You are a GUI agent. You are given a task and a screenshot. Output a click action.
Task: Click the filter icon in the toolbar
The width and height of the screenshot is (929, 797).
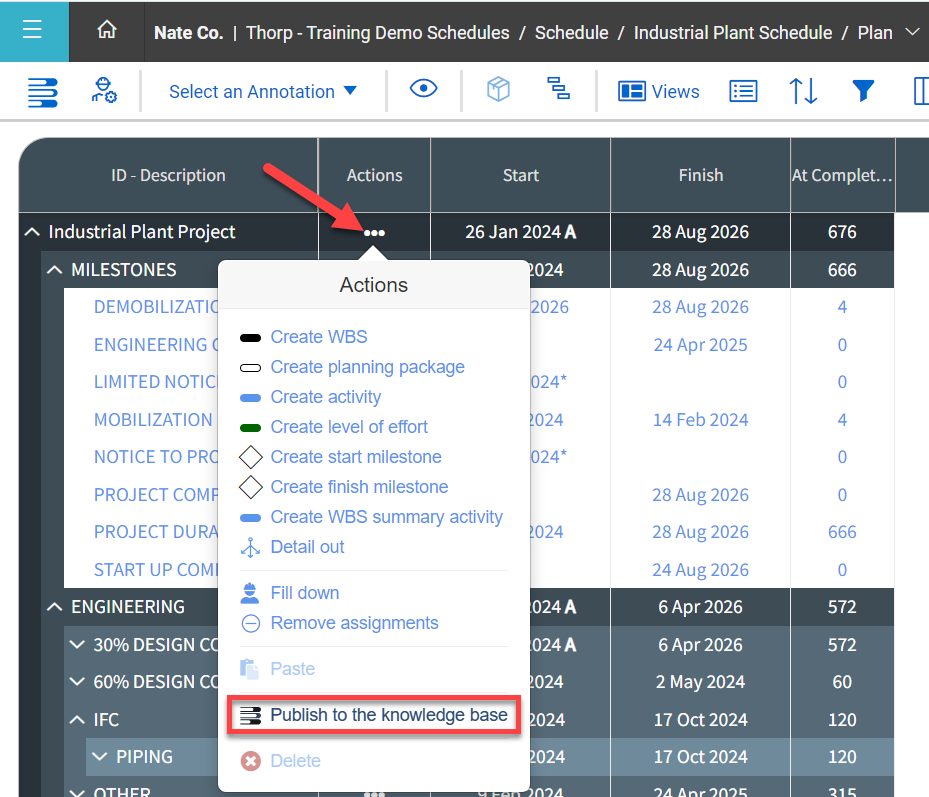(x=862, y=90)
